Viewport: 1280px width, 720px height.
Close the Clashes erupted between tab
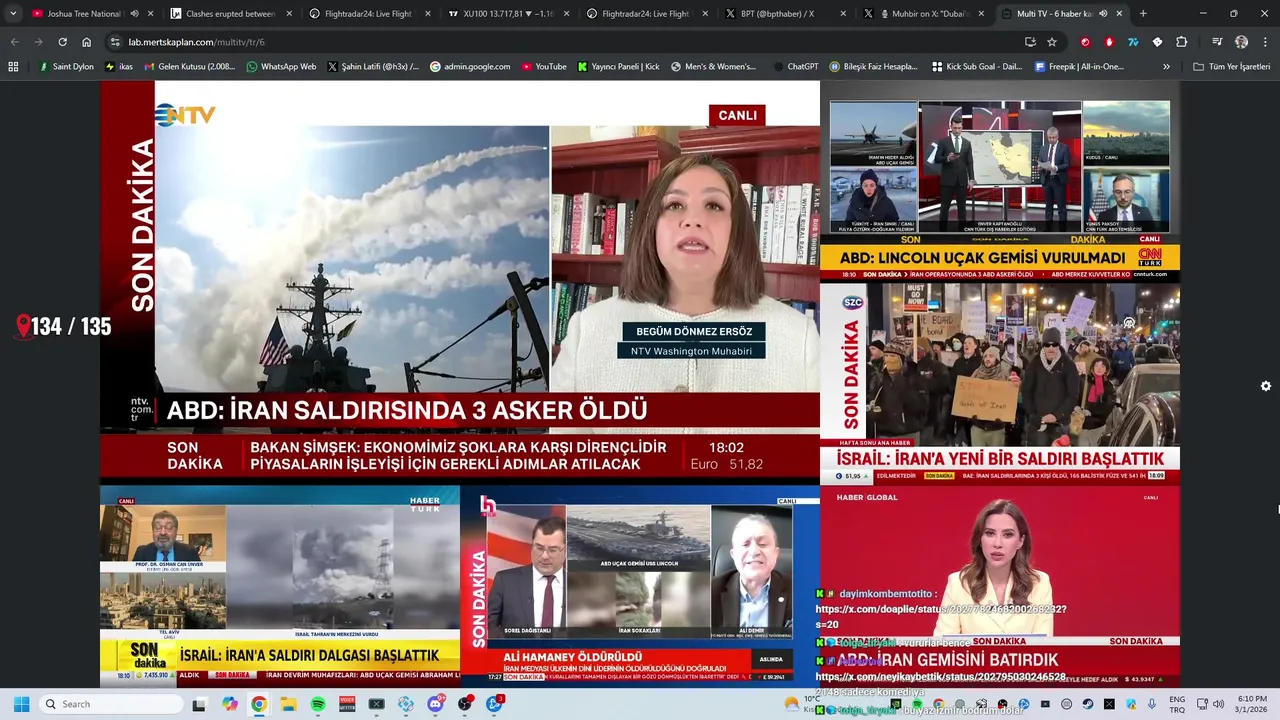[x=289, y=14]
